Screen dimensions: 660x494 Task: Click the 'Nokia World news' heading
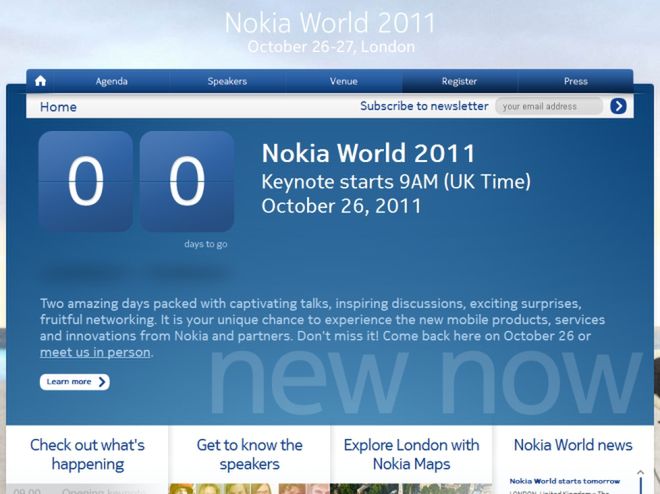(x=573, y=445)
